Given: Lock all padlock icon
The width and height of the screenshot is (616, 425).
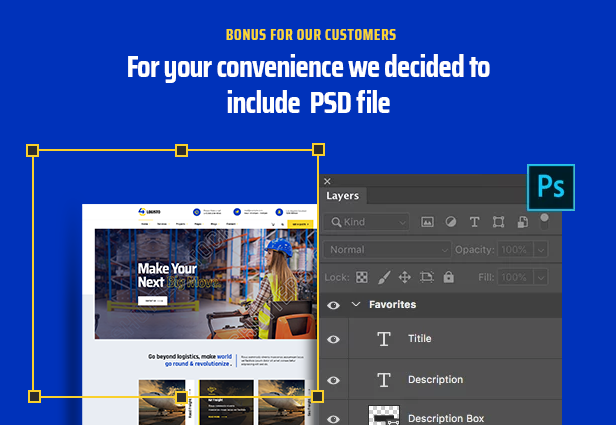Looking at the screenshot, I should 449,277.
